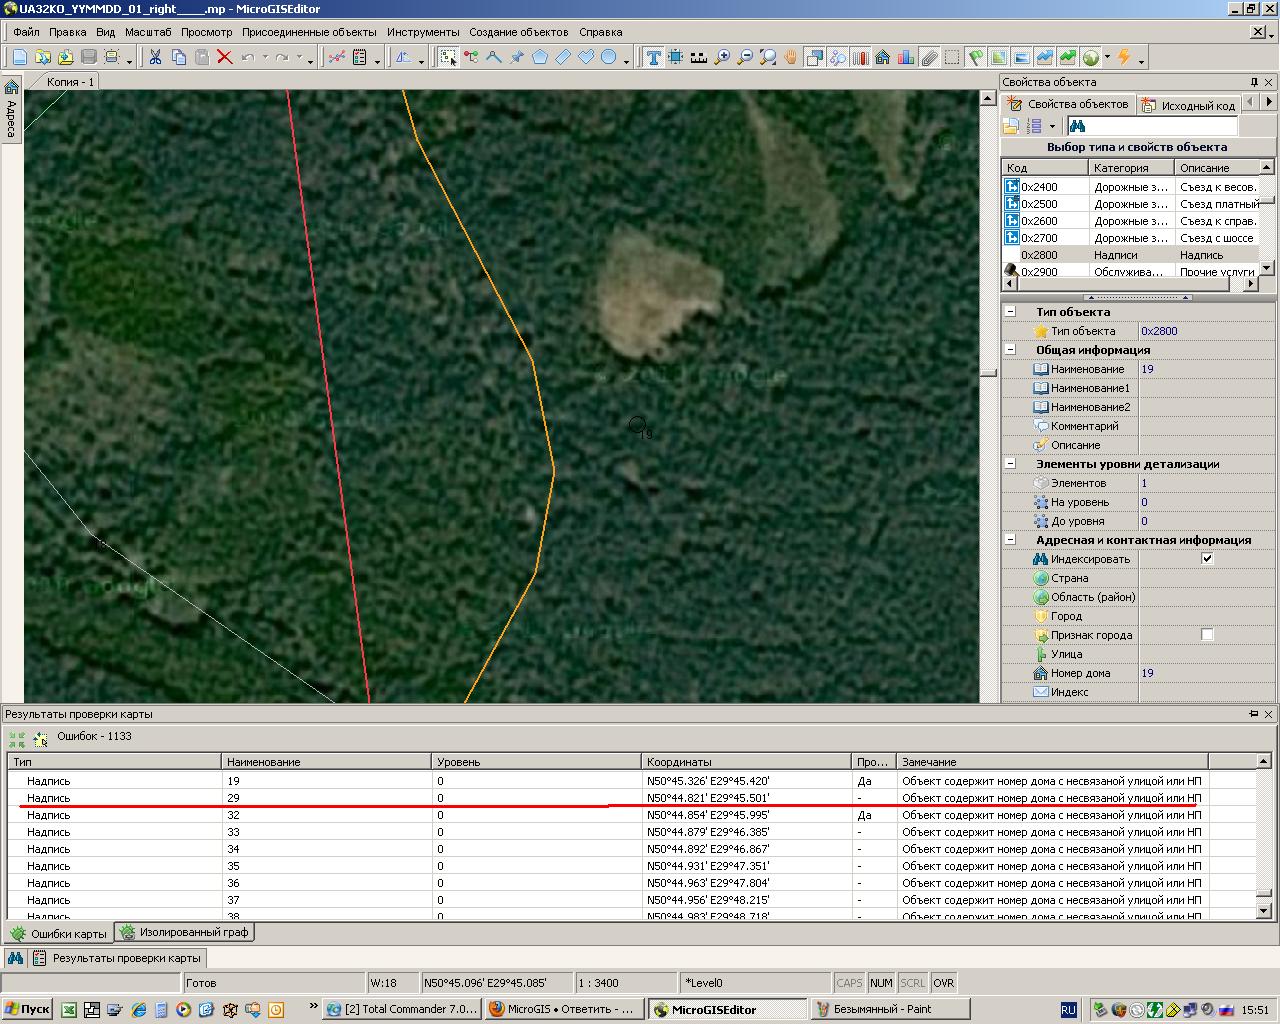Image resolution: width=1280 pixels, height=1024 pixels.
Task: Open the Инструменты menu
Action: [423, 32]
